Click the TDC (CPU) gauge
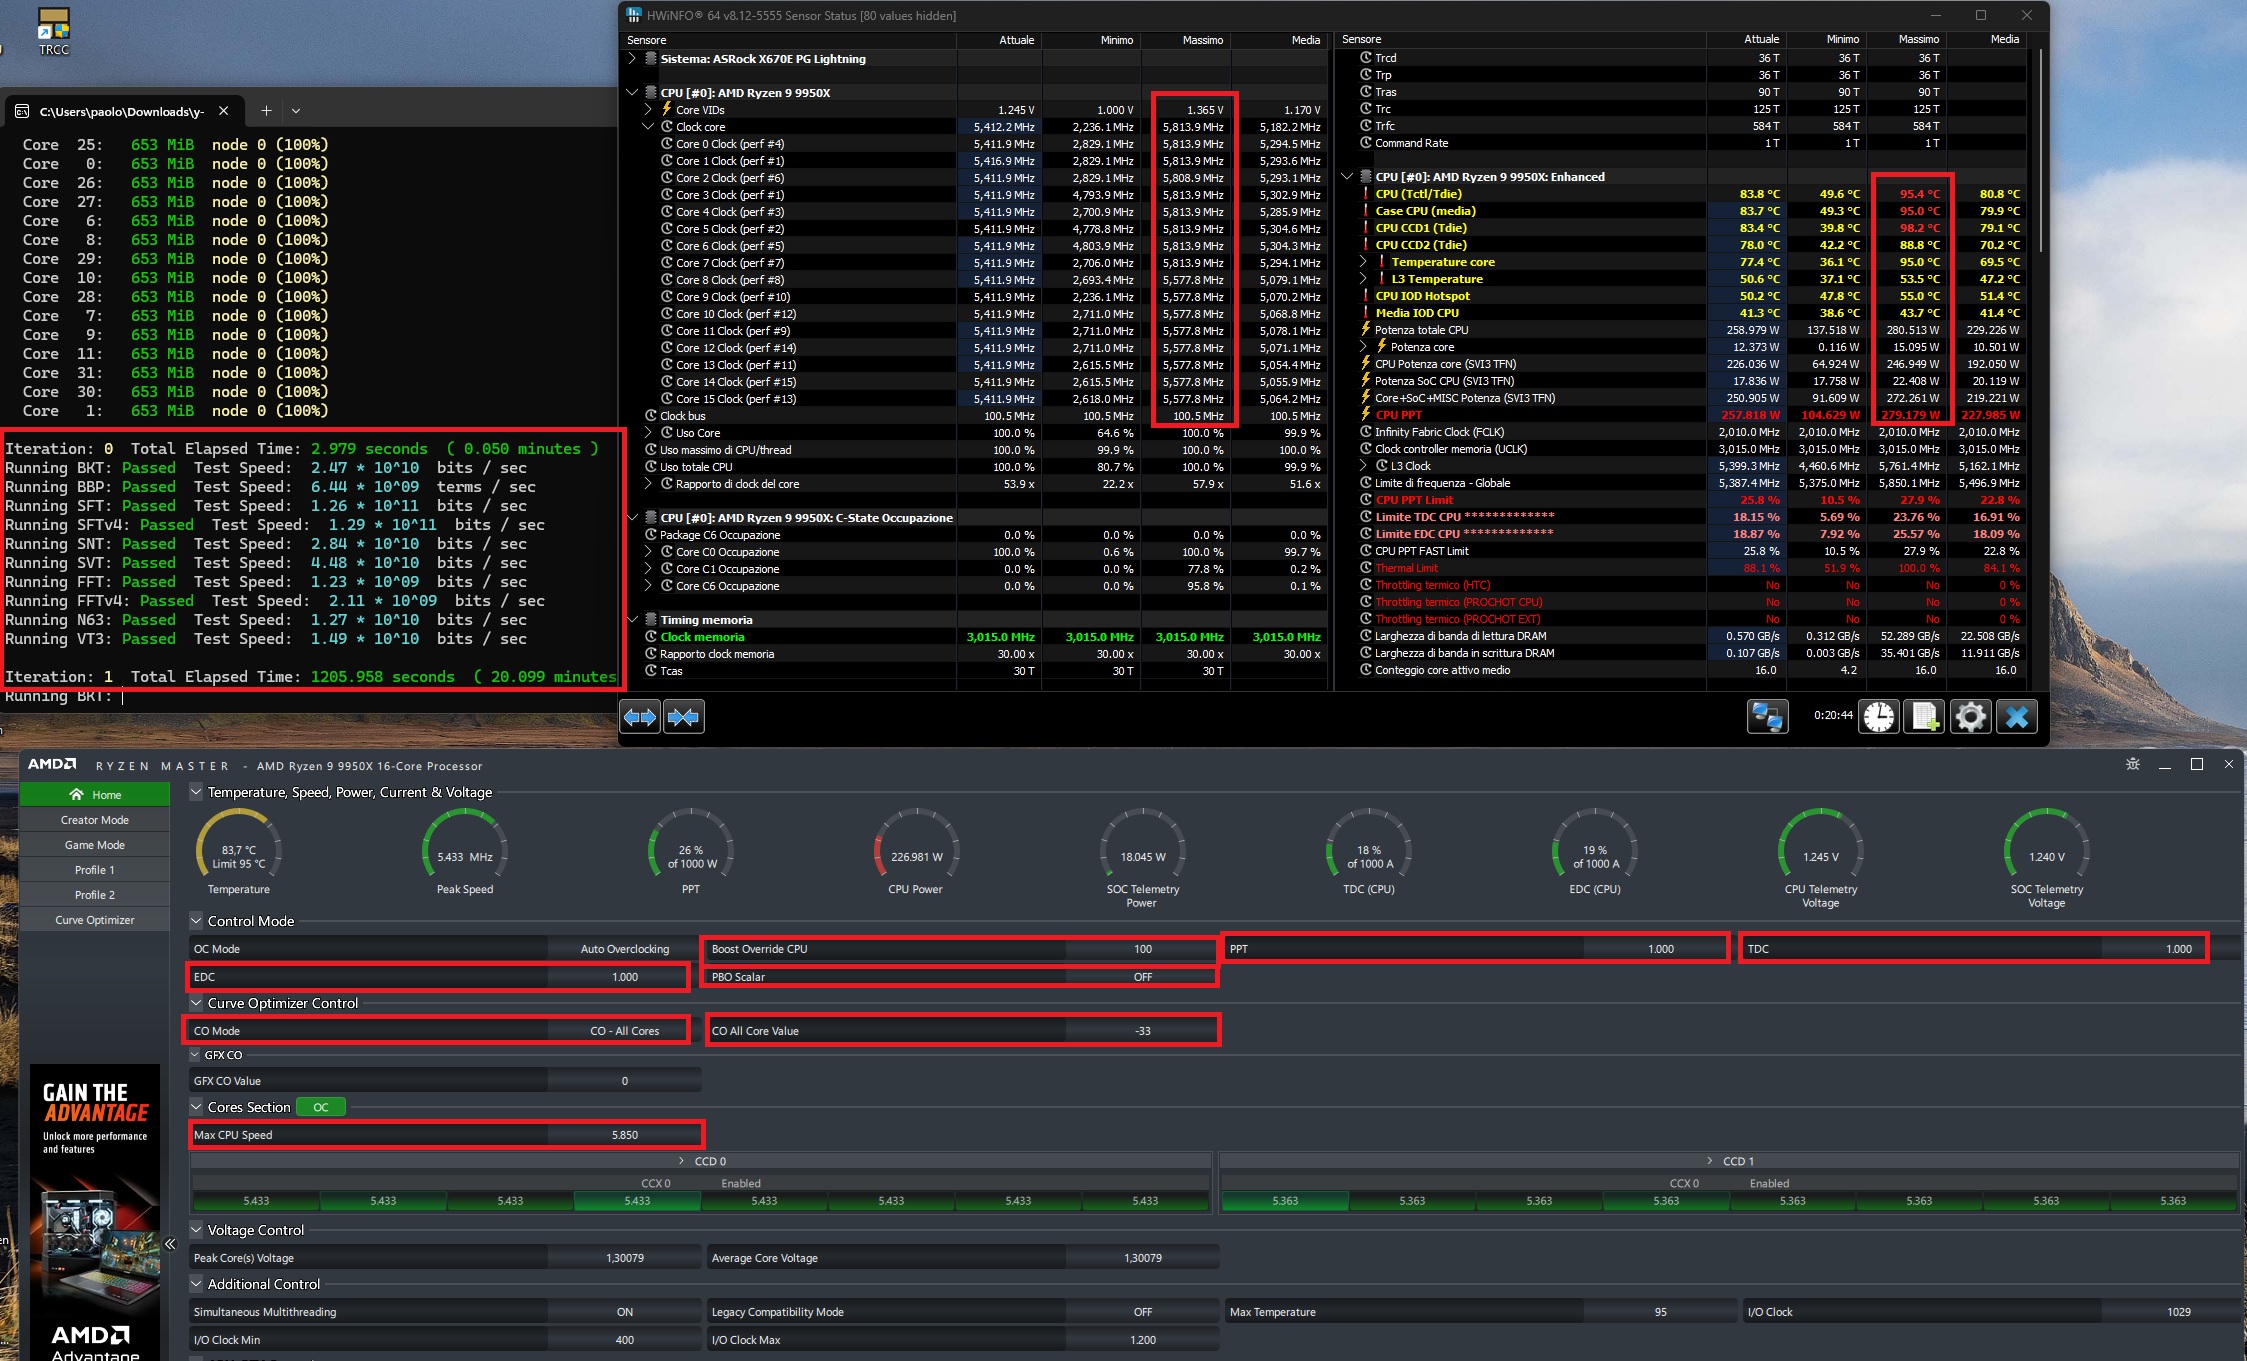Screen dimensions: 2247x1361 [1369, 851]
